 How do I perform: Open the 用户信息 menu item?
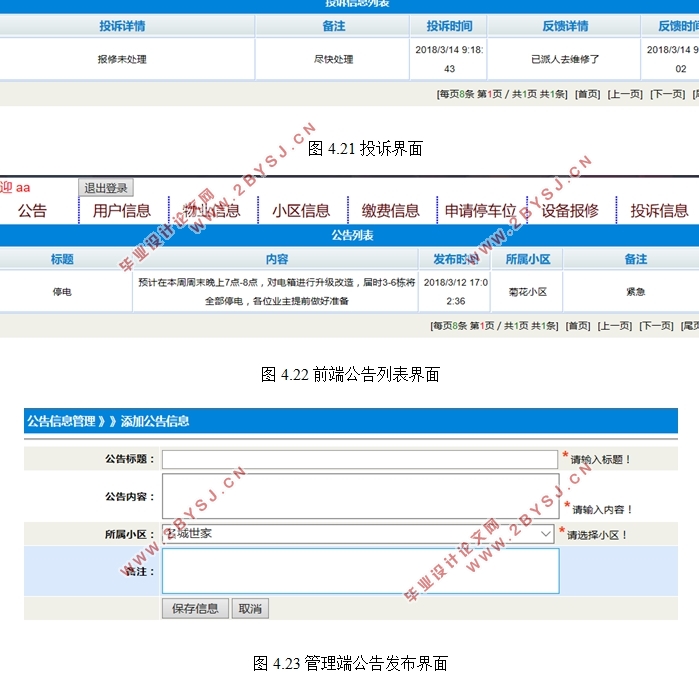tap(122, 210)
